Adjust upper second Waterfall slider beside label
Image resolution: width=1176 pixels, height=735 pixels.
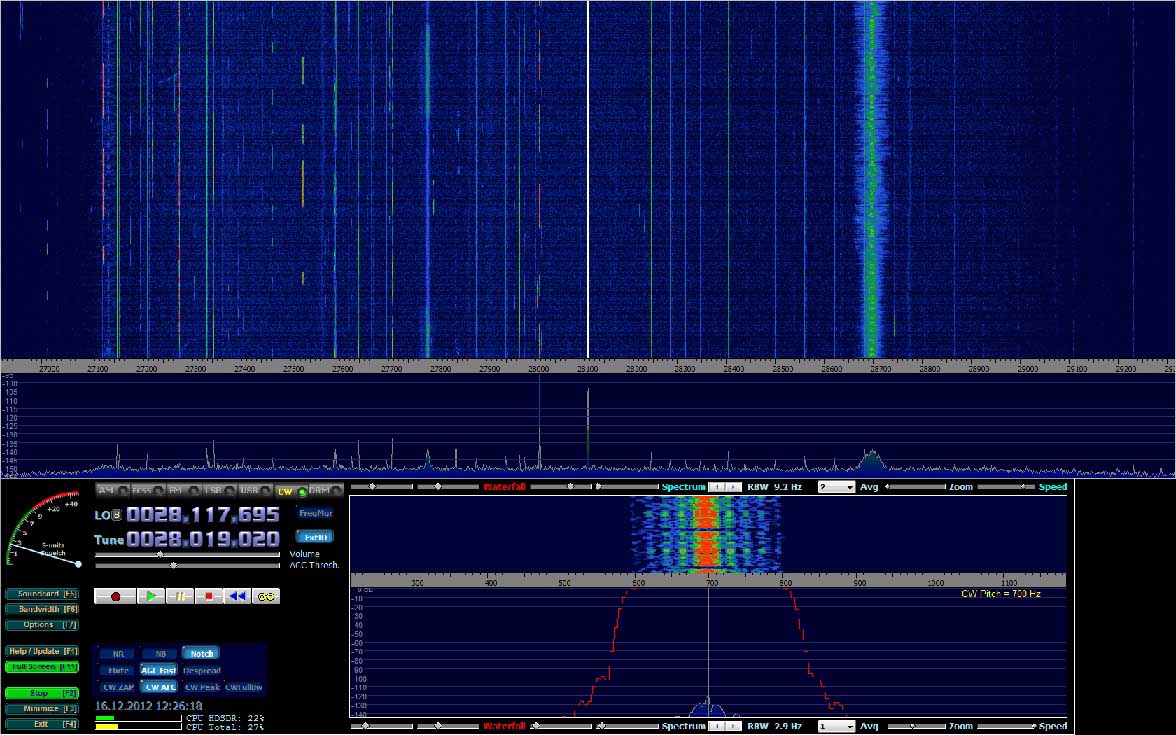pos(448,488)
